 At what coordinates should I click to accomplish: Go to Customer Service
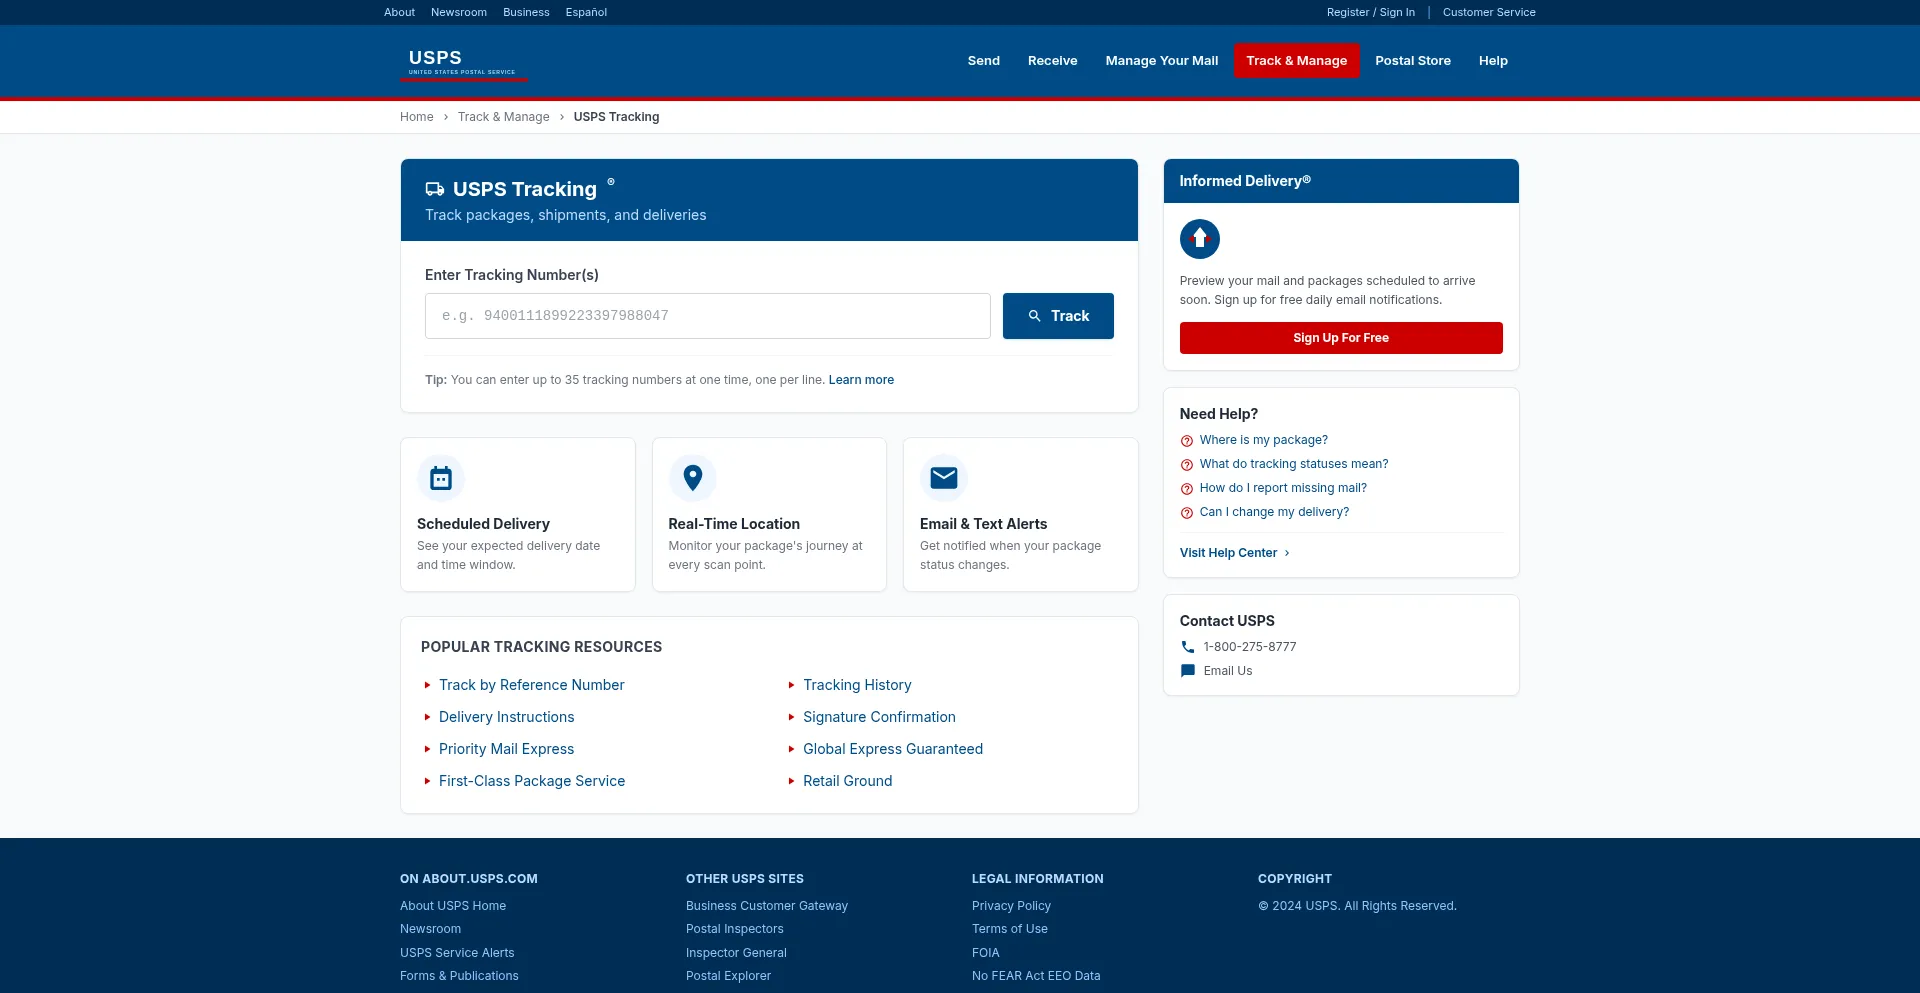point(1489,12)
